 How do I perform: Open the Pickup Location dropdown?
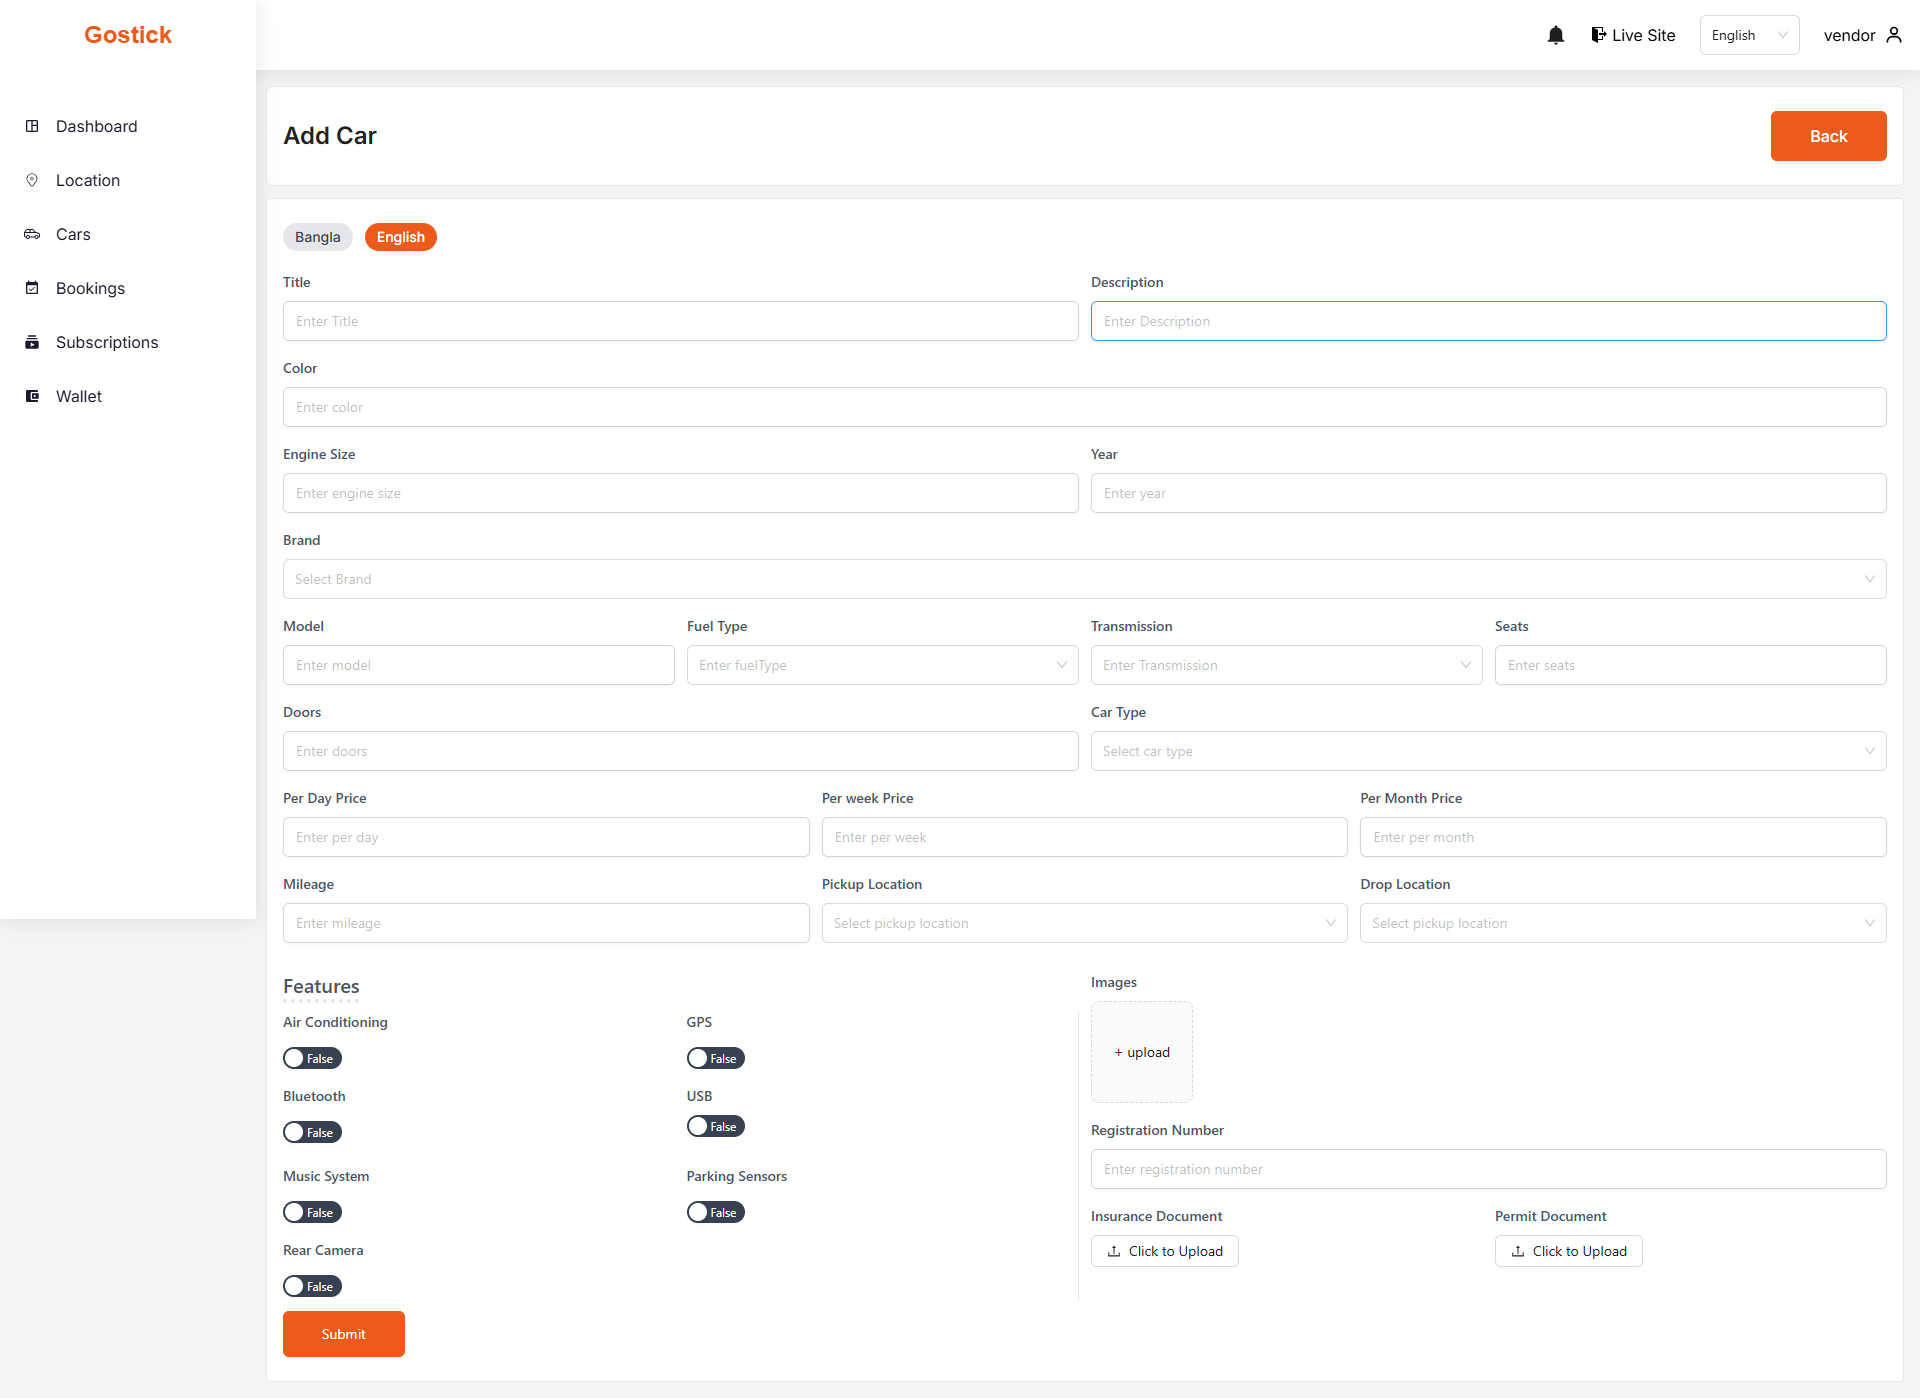click(1084, 923)
